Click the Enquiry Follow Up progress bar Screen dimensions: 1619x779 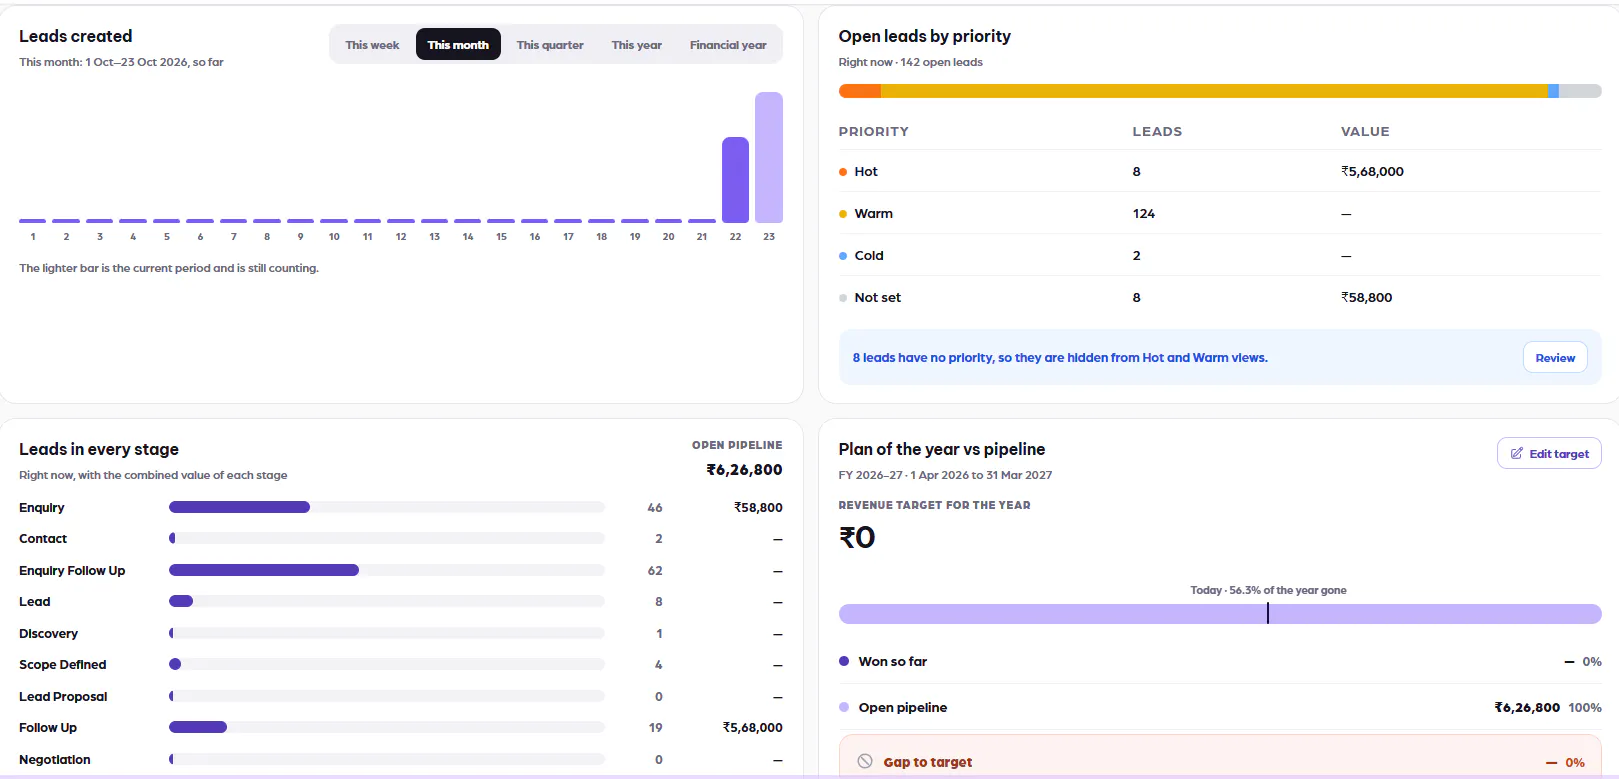pos(387,570)
